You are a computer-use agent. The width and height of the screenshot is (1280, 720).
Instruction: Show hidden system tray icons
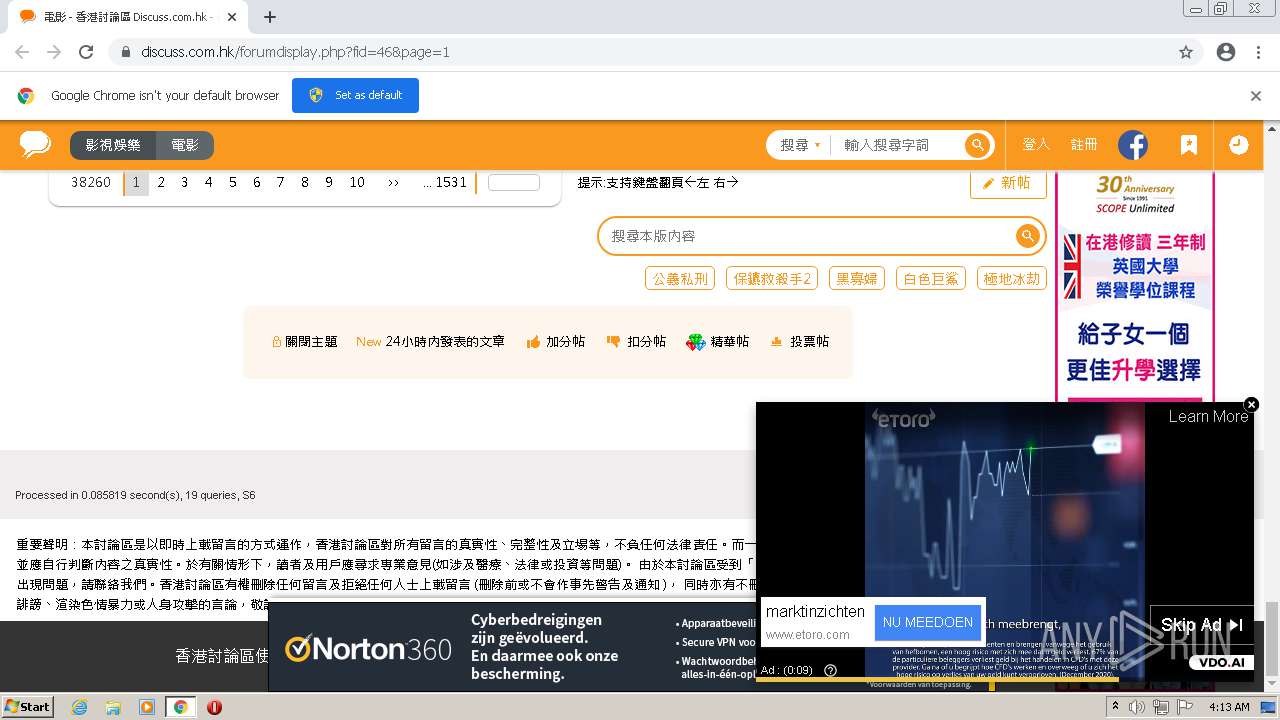click(x=1116, y=707)
